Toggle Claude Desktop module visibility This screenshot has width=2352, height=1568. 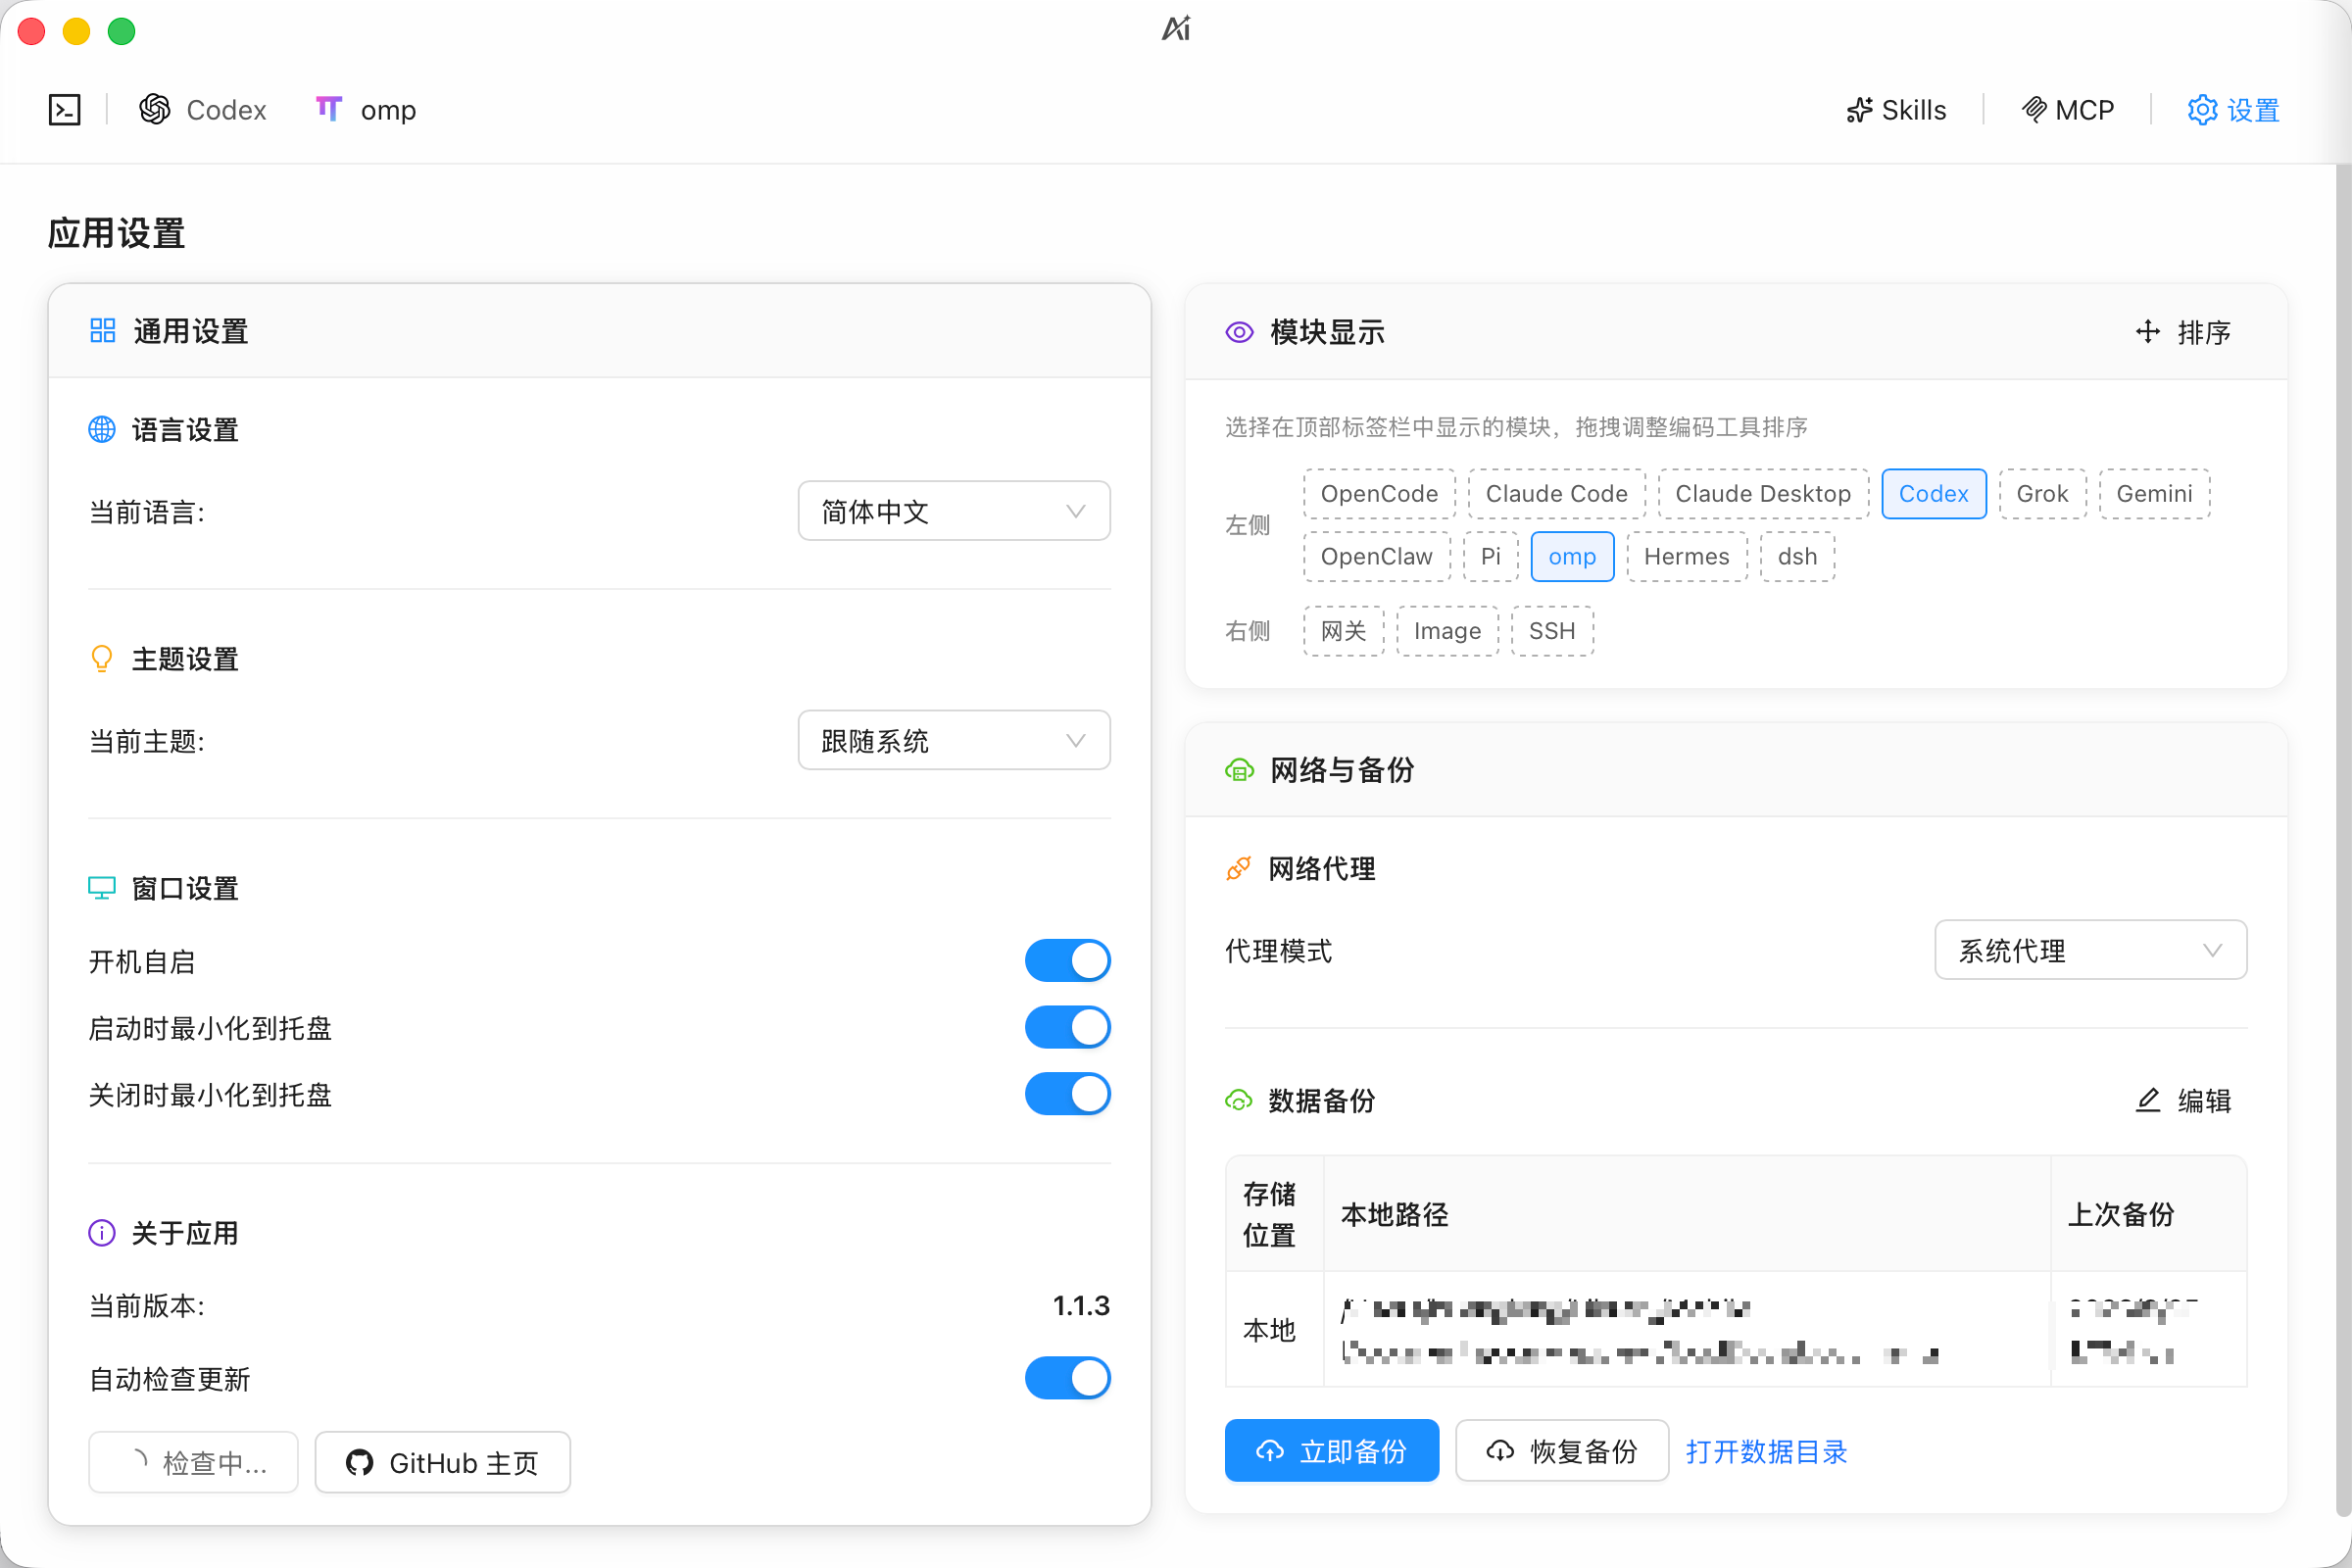tap(1763, 494)
